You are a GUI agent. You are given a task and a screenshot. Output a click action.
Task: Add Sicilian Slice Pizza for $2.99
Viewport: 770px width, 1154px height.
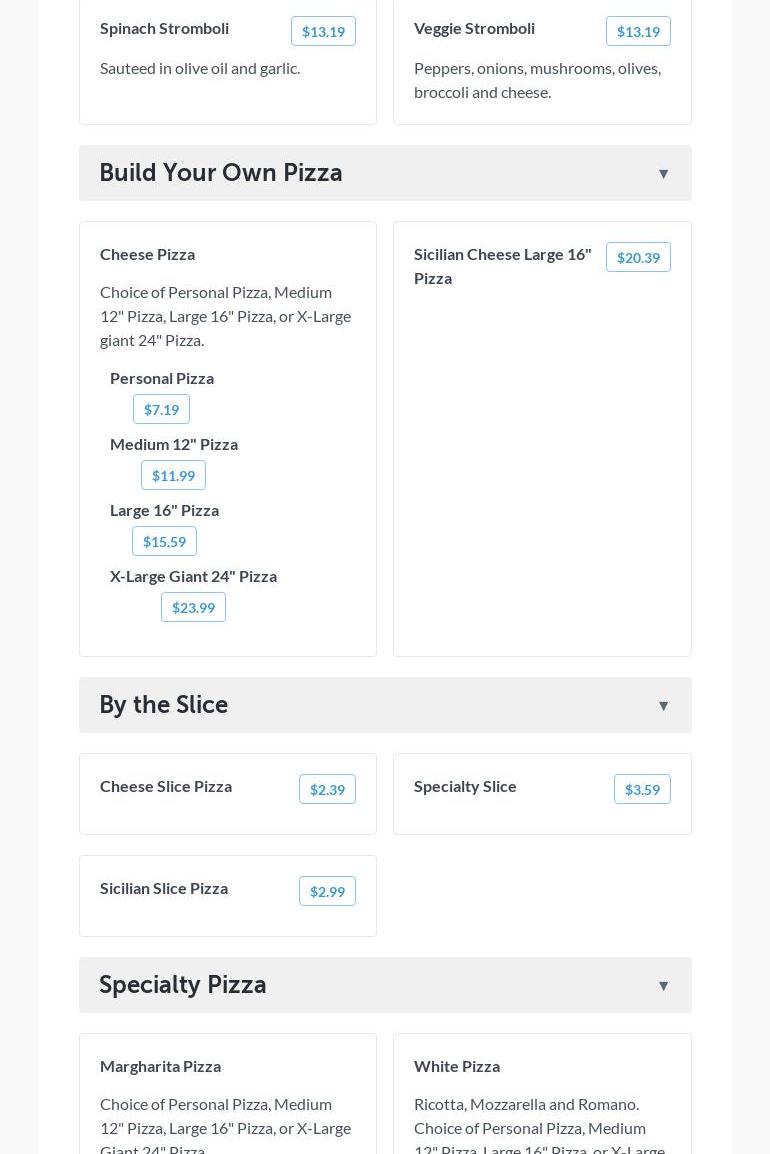tap(327, 892)
